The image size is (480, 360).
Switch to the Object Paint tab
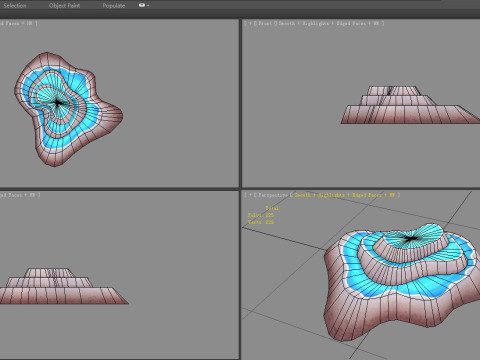tap(64, 6)
